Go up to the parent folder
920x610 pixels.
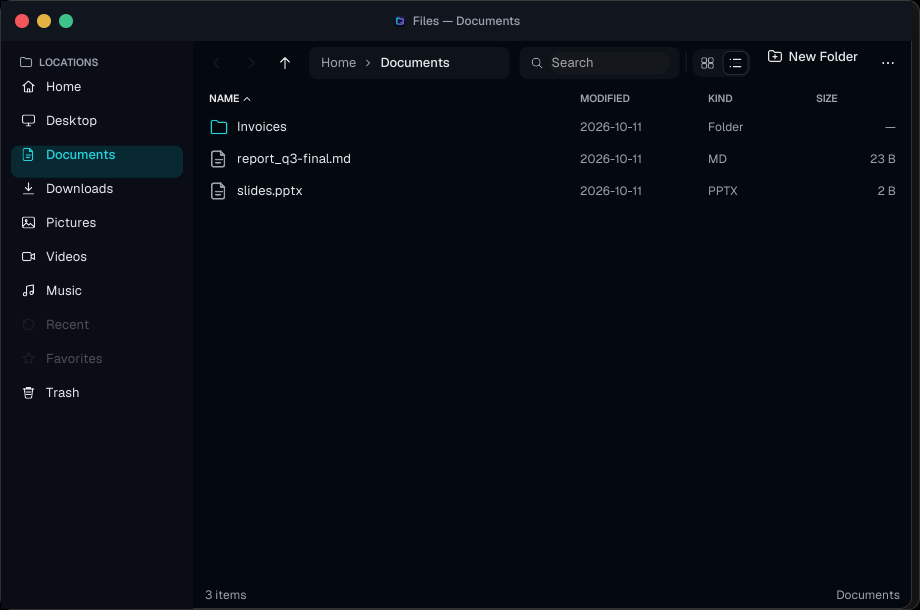pyautogui.click(x=285, y=63)
